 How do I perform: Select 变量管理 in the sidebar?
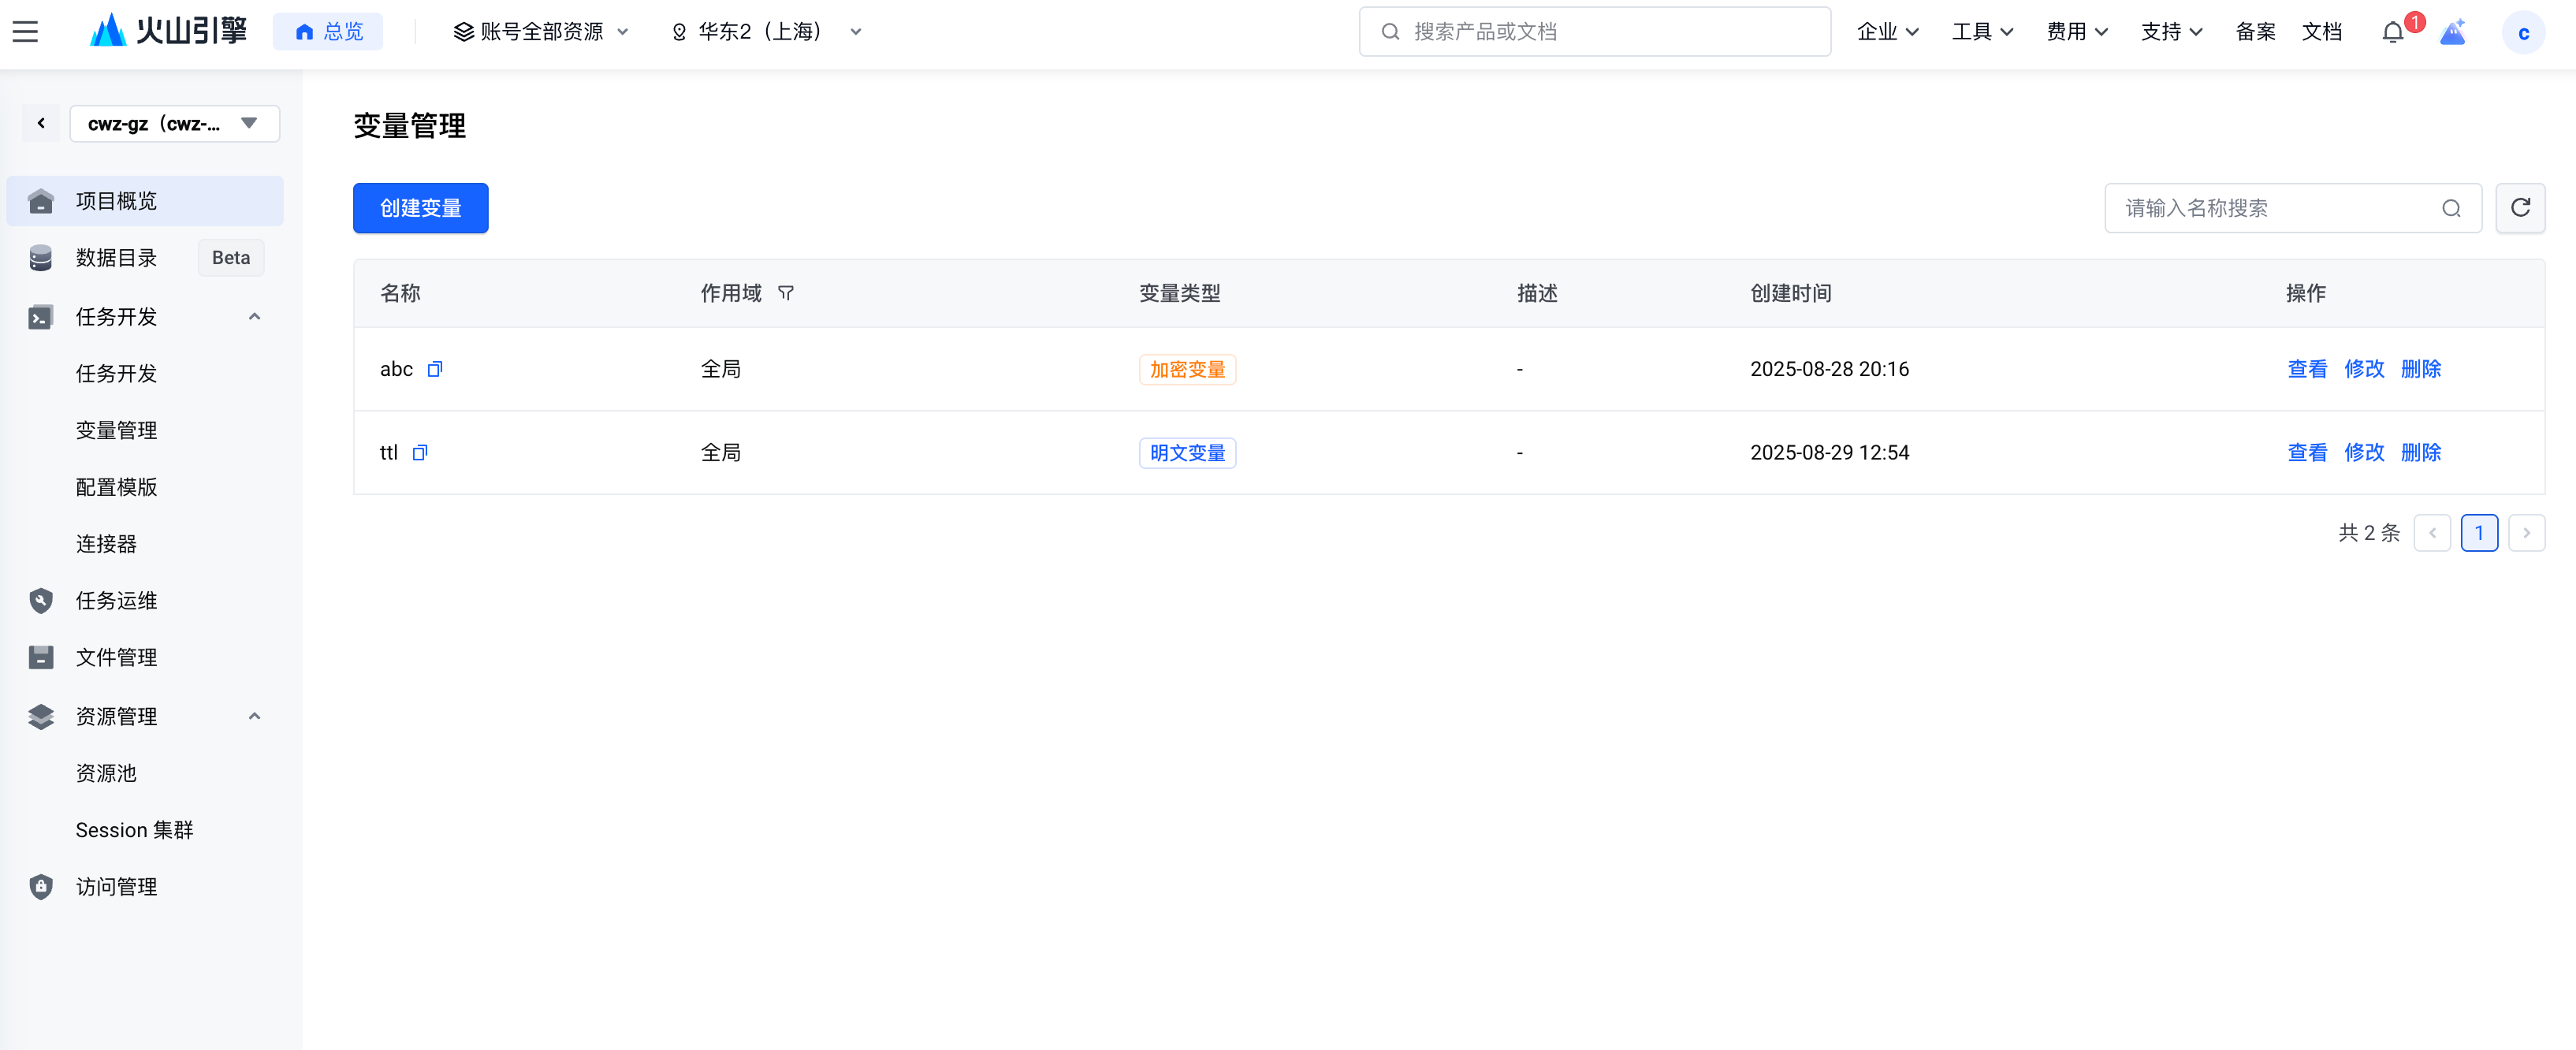click(116, 430)
